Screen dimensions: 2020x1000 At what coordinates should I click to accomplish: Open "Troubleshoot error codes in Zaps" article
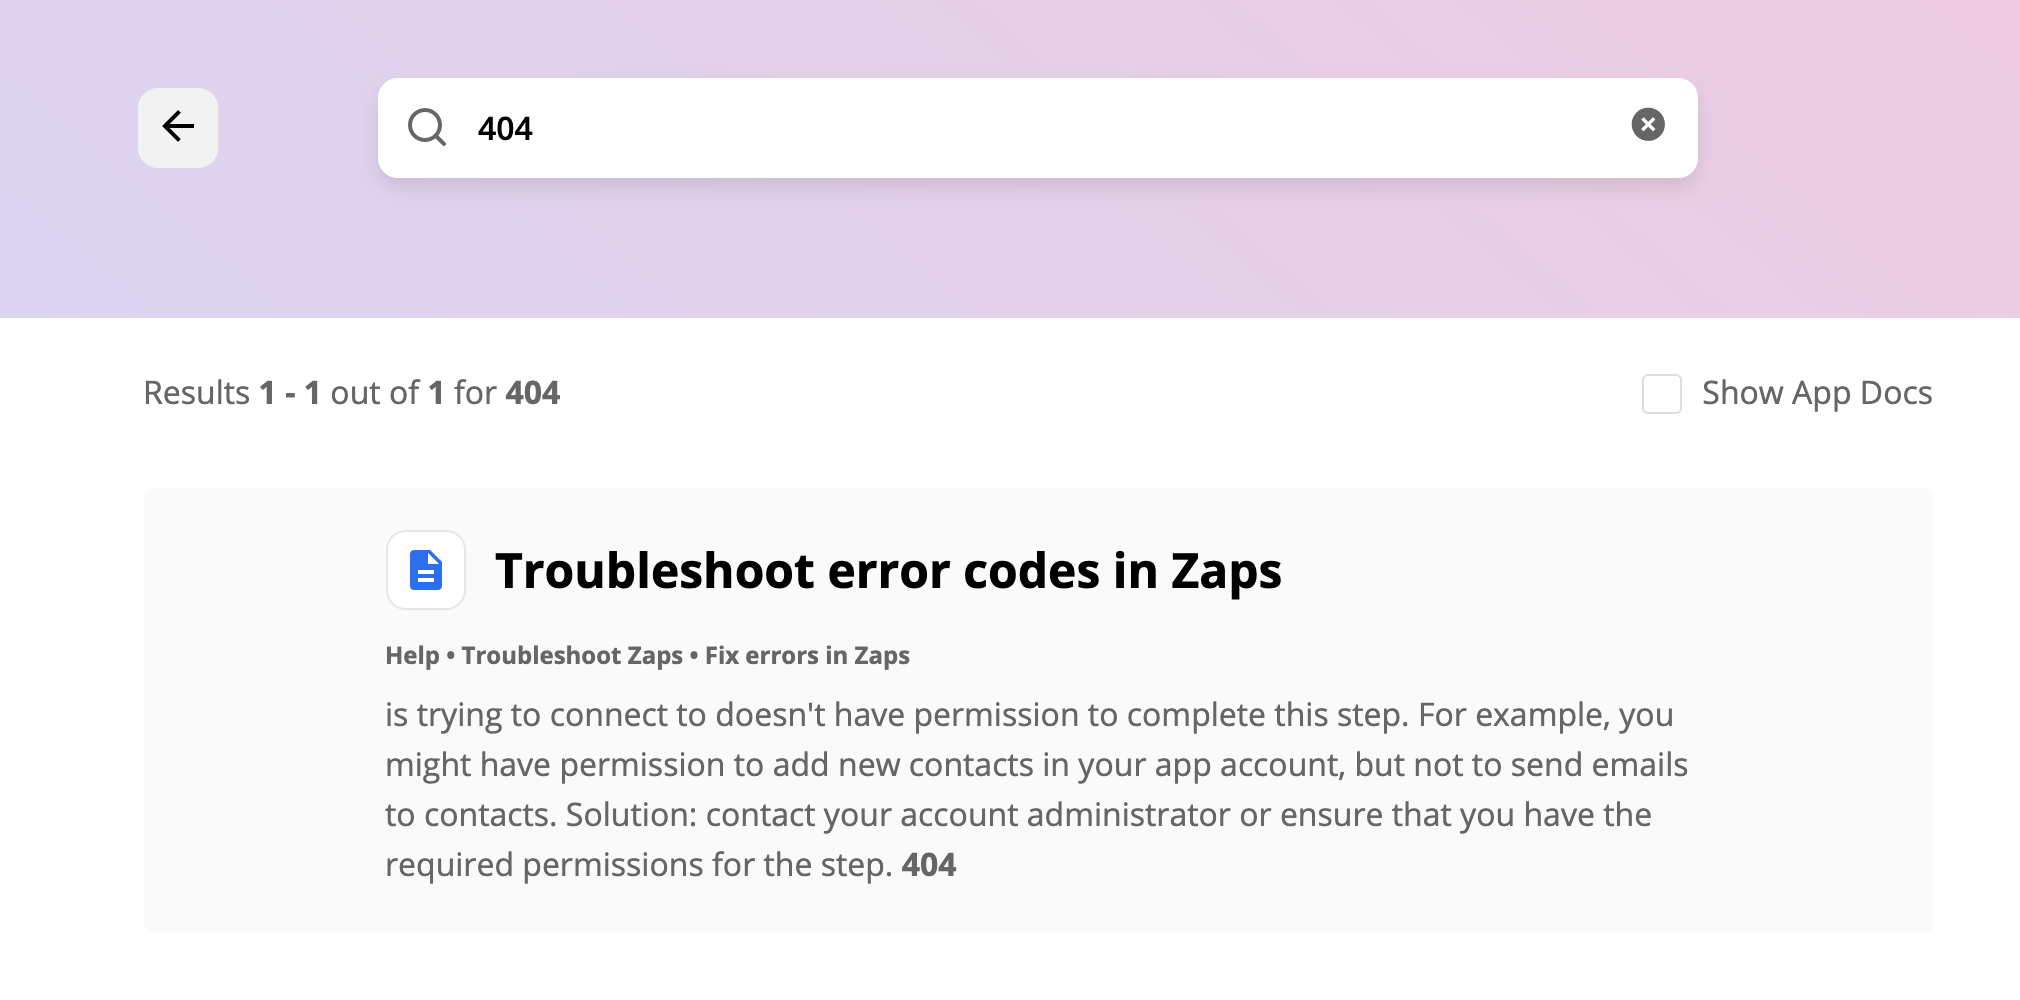[x=887, y=571]
